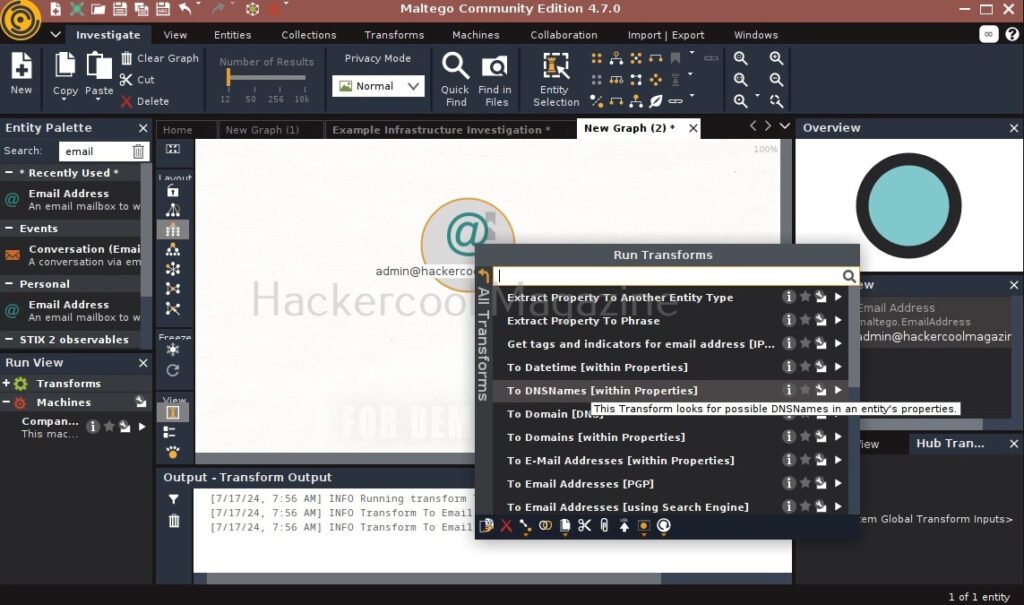The width and height of the screenshot is (1024, 605).
Task: Click the open folder icon in title bar
Action: click(x=98, y=8)
